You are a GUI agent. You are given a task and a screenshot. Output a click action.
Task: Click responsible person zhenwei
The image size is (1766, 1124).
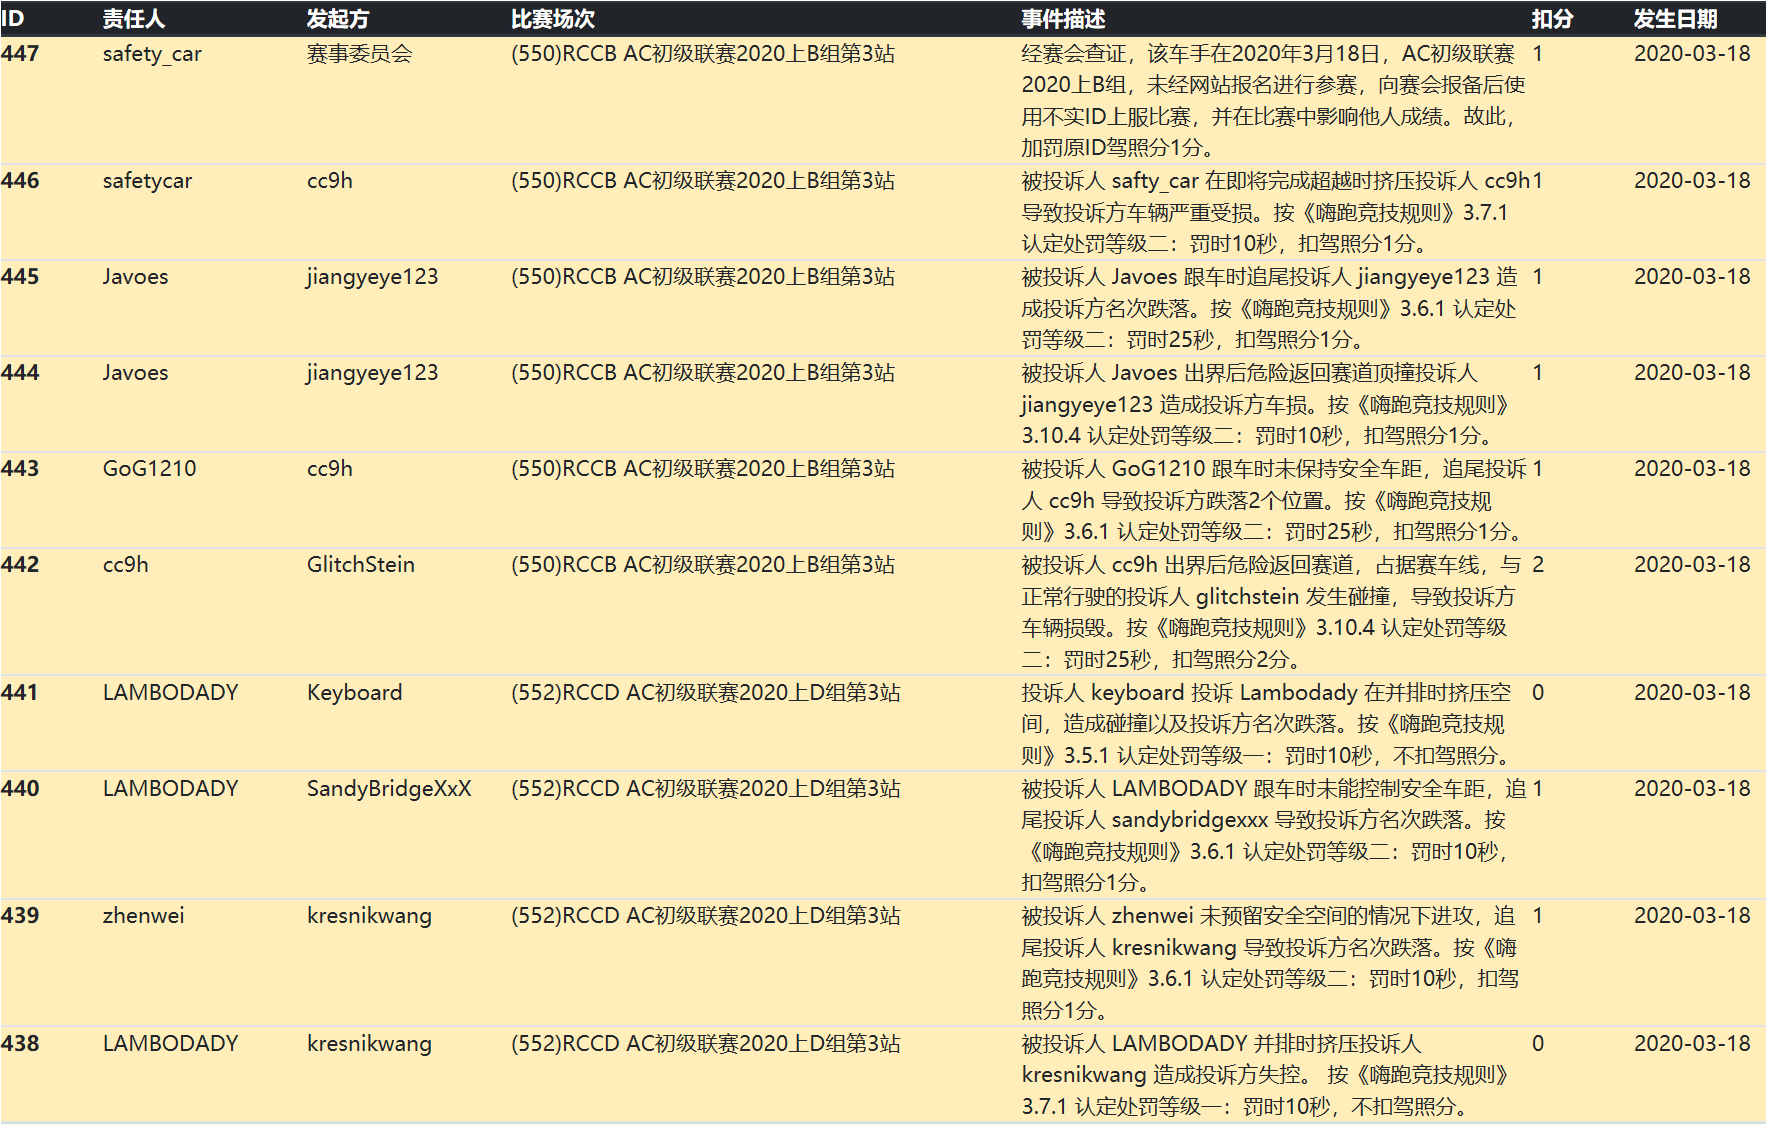click(143, 916)
